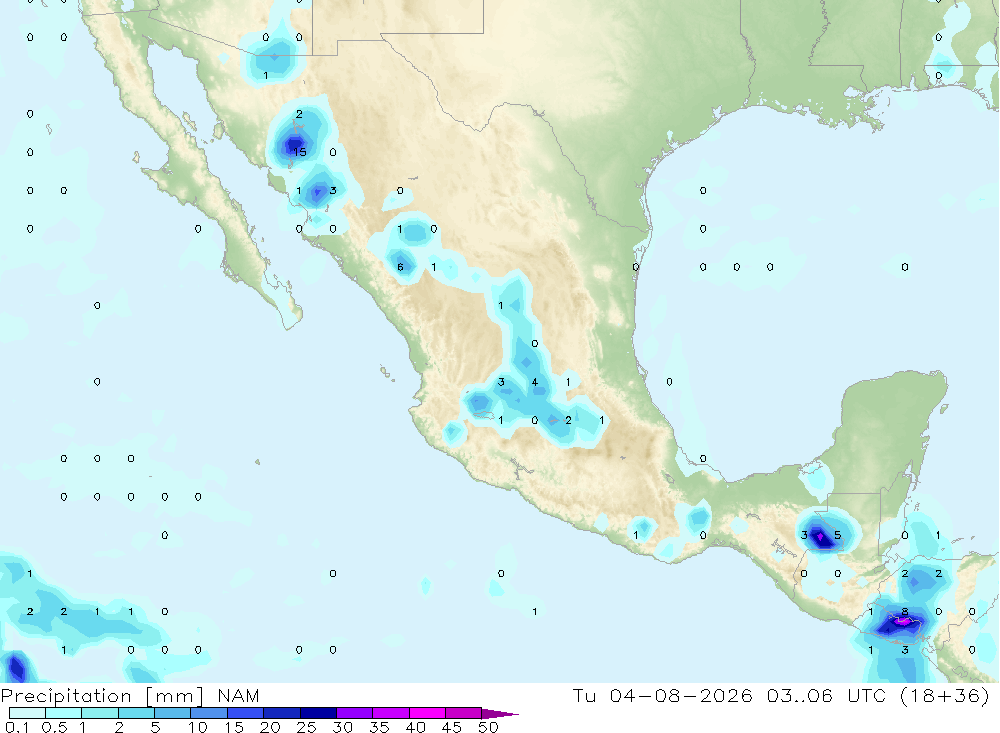Pick the 35 to 40 mm legend swatch

pyautogui.click(x=391, y=713)
